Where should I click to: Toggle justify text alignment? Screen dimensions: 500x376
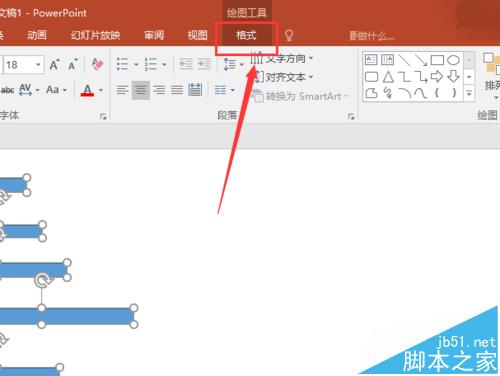point(177,90)
